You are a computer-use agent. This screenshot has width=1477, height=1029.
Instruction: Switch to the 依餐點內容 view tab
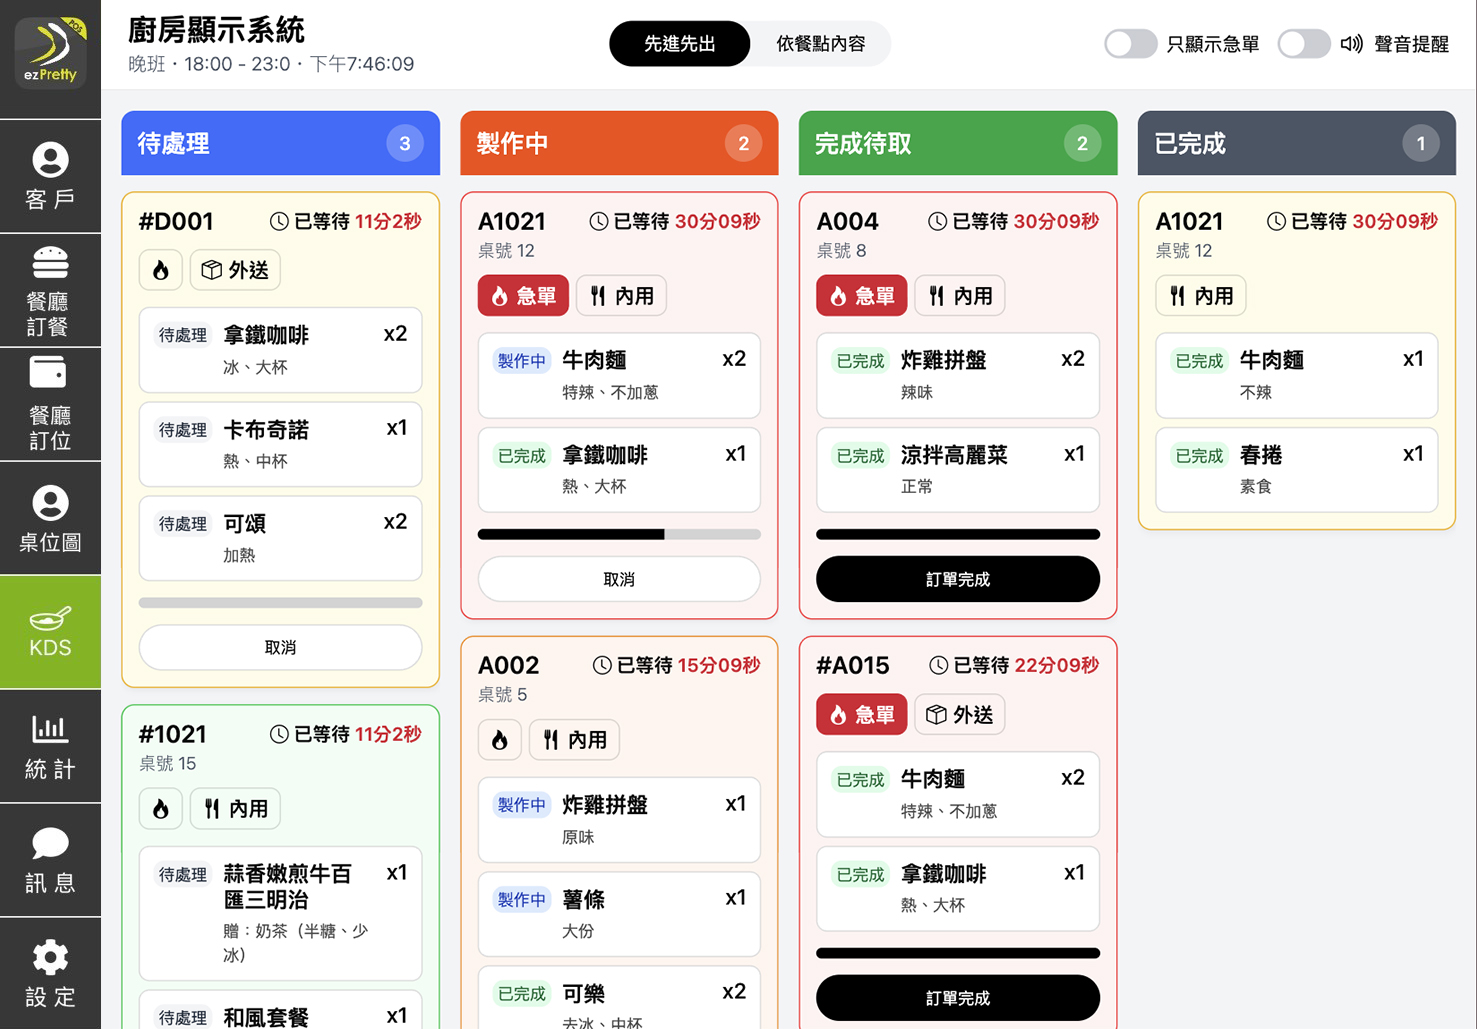click(820, 44)
